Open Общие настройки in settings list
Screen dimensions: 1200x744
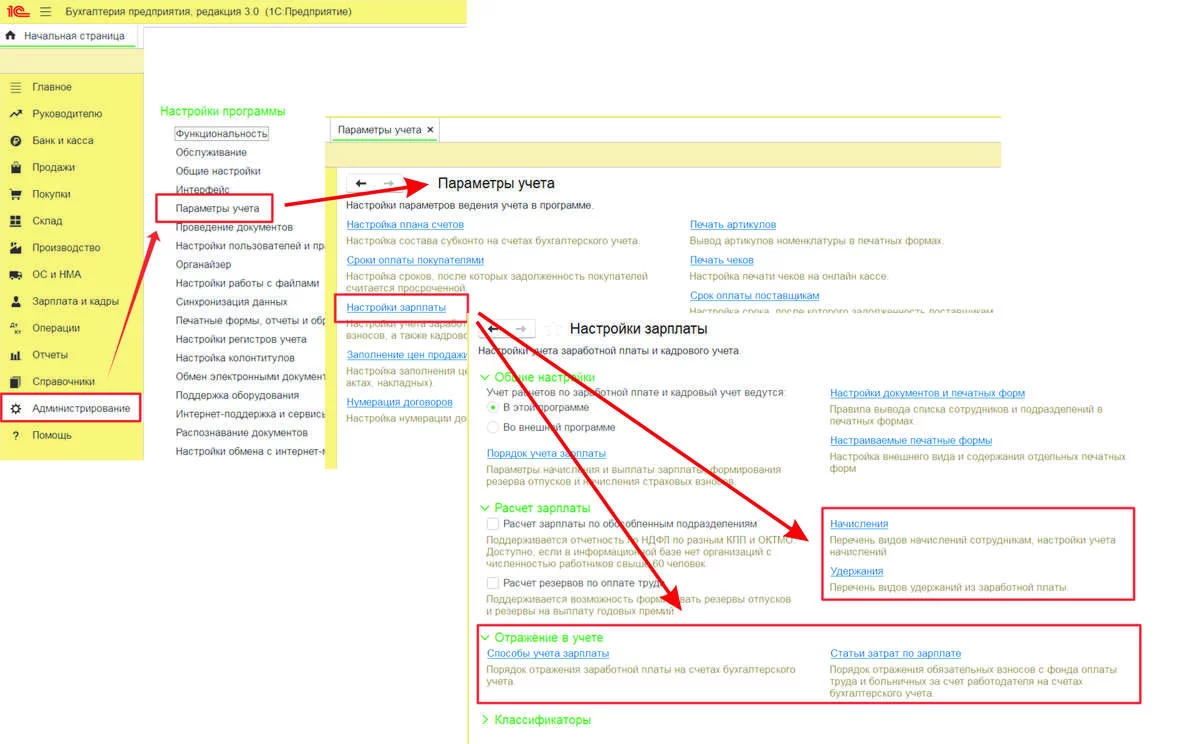tap(218, 171)
